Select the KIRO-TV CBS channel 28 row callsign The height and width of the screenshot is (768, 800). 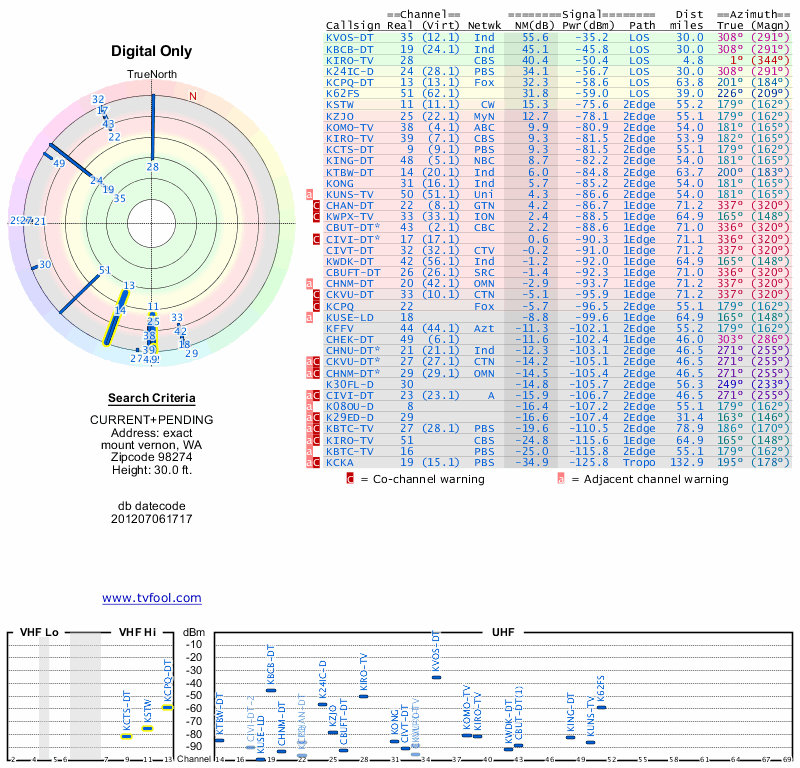(352, 59)
